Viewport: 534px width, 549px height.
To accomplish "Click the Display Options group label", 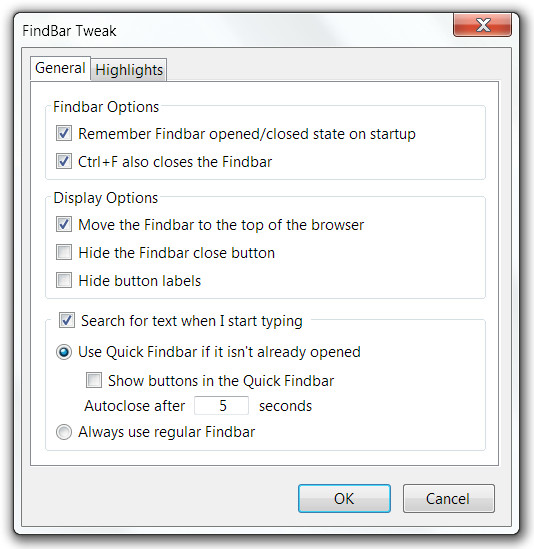I will click(x=106, y=198).
